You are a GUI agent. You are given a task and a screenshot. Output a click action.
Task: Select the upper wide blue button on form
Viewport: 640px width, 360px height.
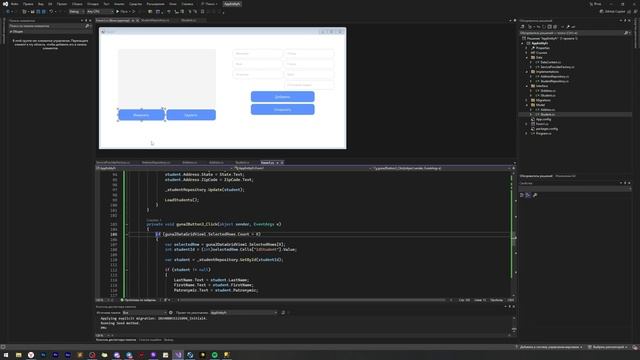tap(282, 97)
